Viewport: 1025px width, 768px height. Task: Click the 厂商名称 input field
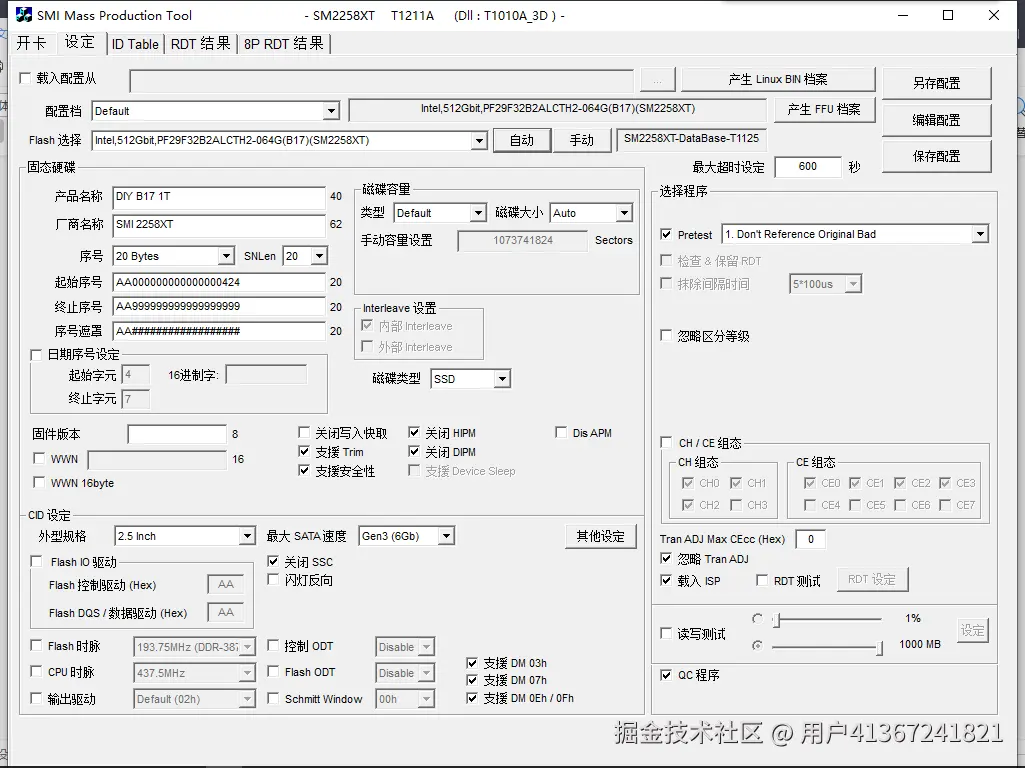pos(218,225)
